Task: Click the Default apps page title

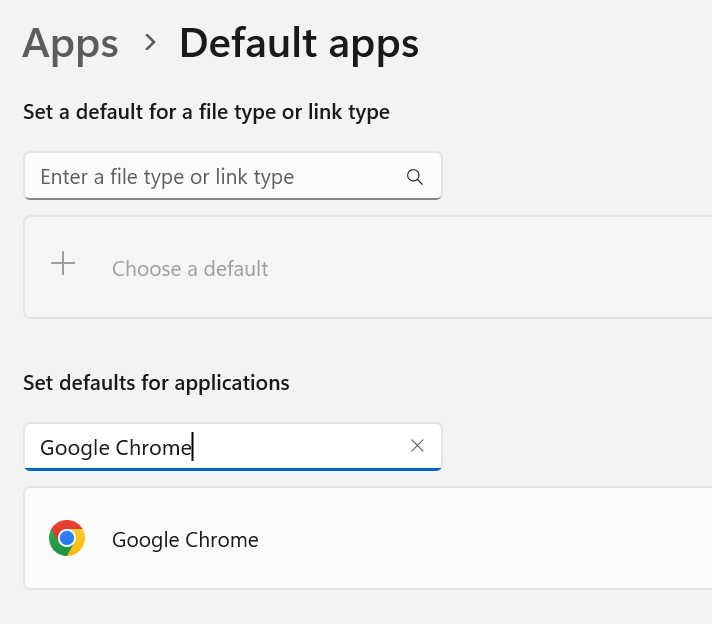Action: (299, 45)
